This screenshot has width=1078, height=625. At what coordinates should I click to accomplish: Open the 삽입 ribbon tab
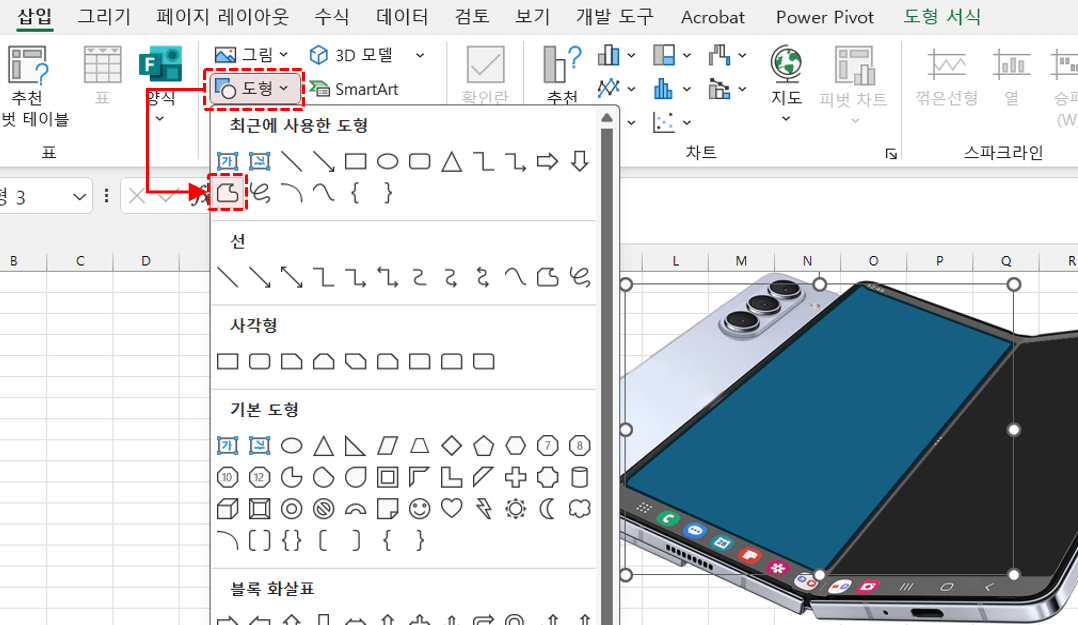34,17
